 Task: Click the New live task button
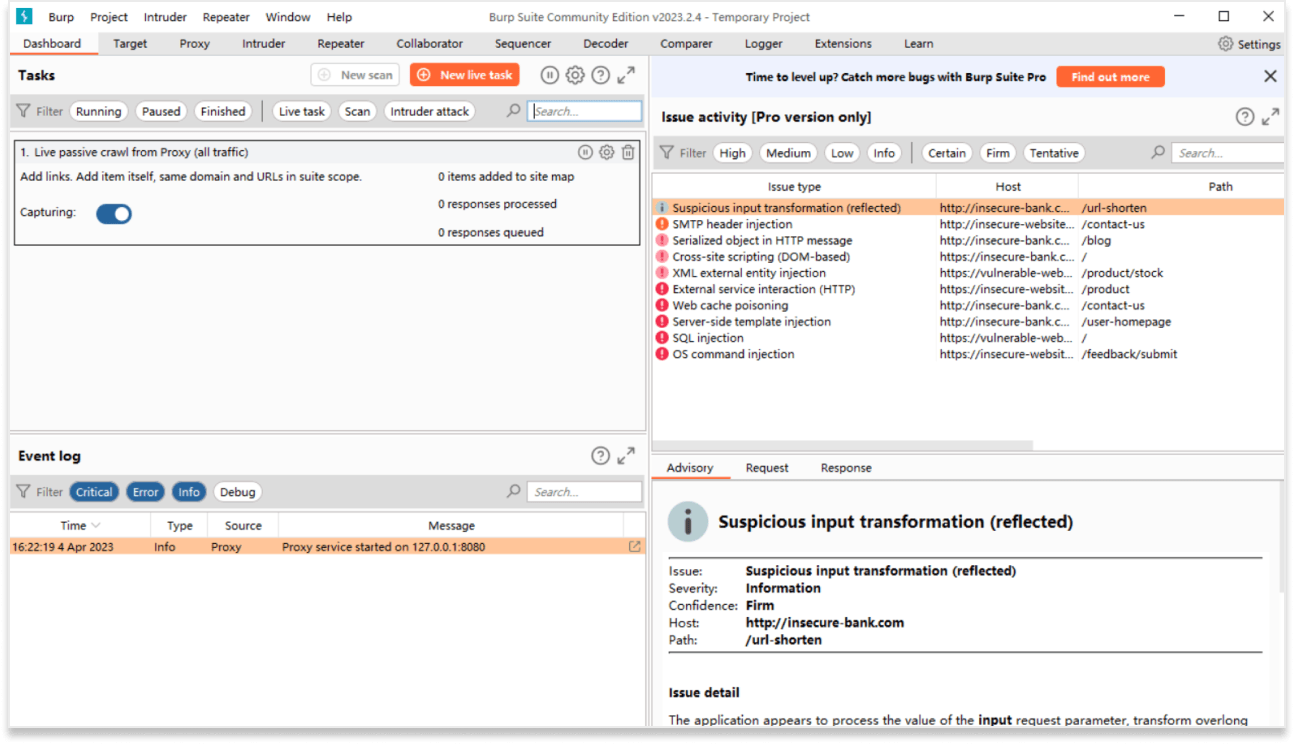pos(465,75)
